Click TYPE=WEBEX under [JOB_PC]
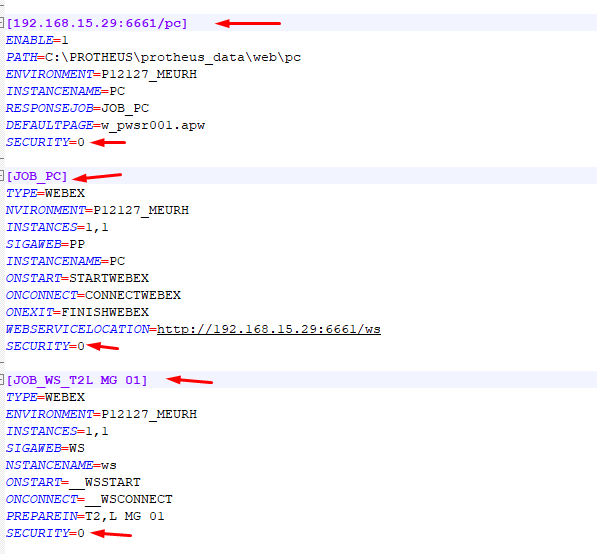Image resolution: width=597 pixels, height=554 pixels. point(45,193)
